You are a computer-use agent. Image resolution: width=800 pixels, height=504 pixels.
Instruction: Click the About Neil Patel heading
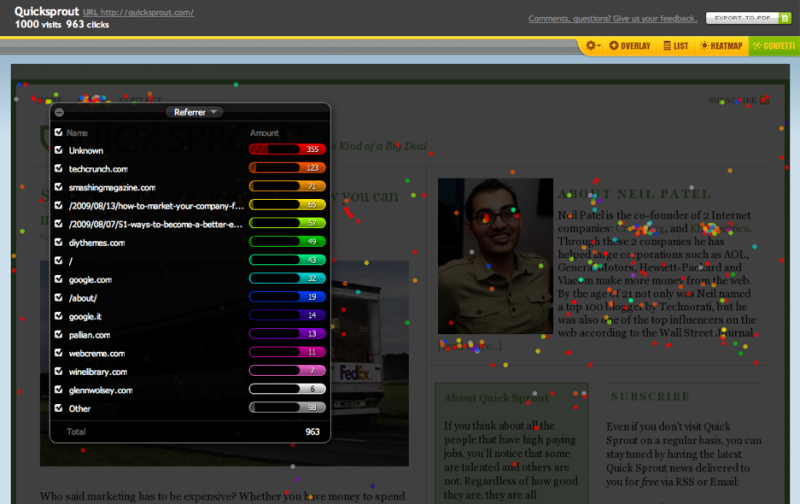coord(634,194)
